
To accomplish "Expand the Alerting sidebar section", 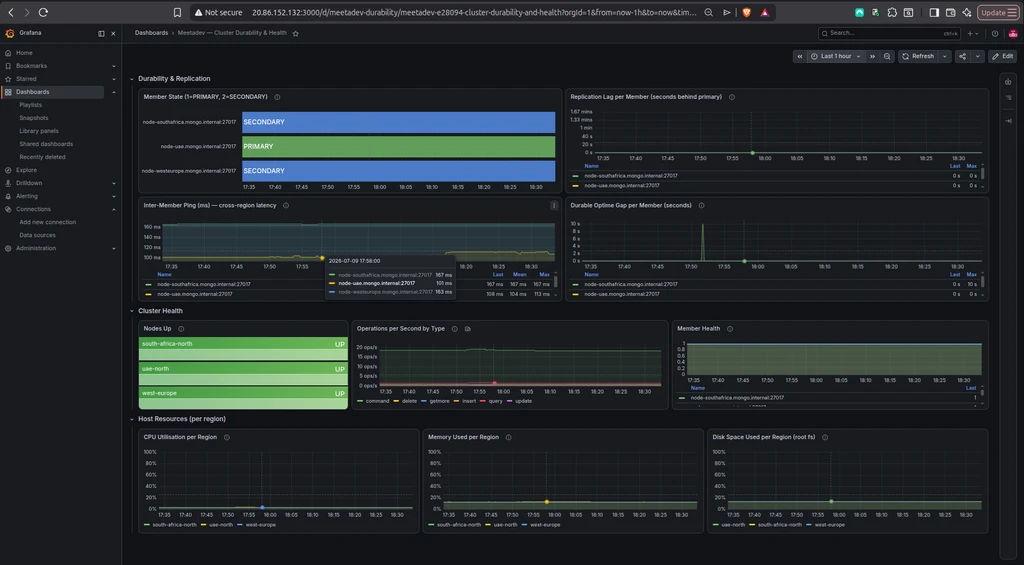I will [x=114, y=197].
